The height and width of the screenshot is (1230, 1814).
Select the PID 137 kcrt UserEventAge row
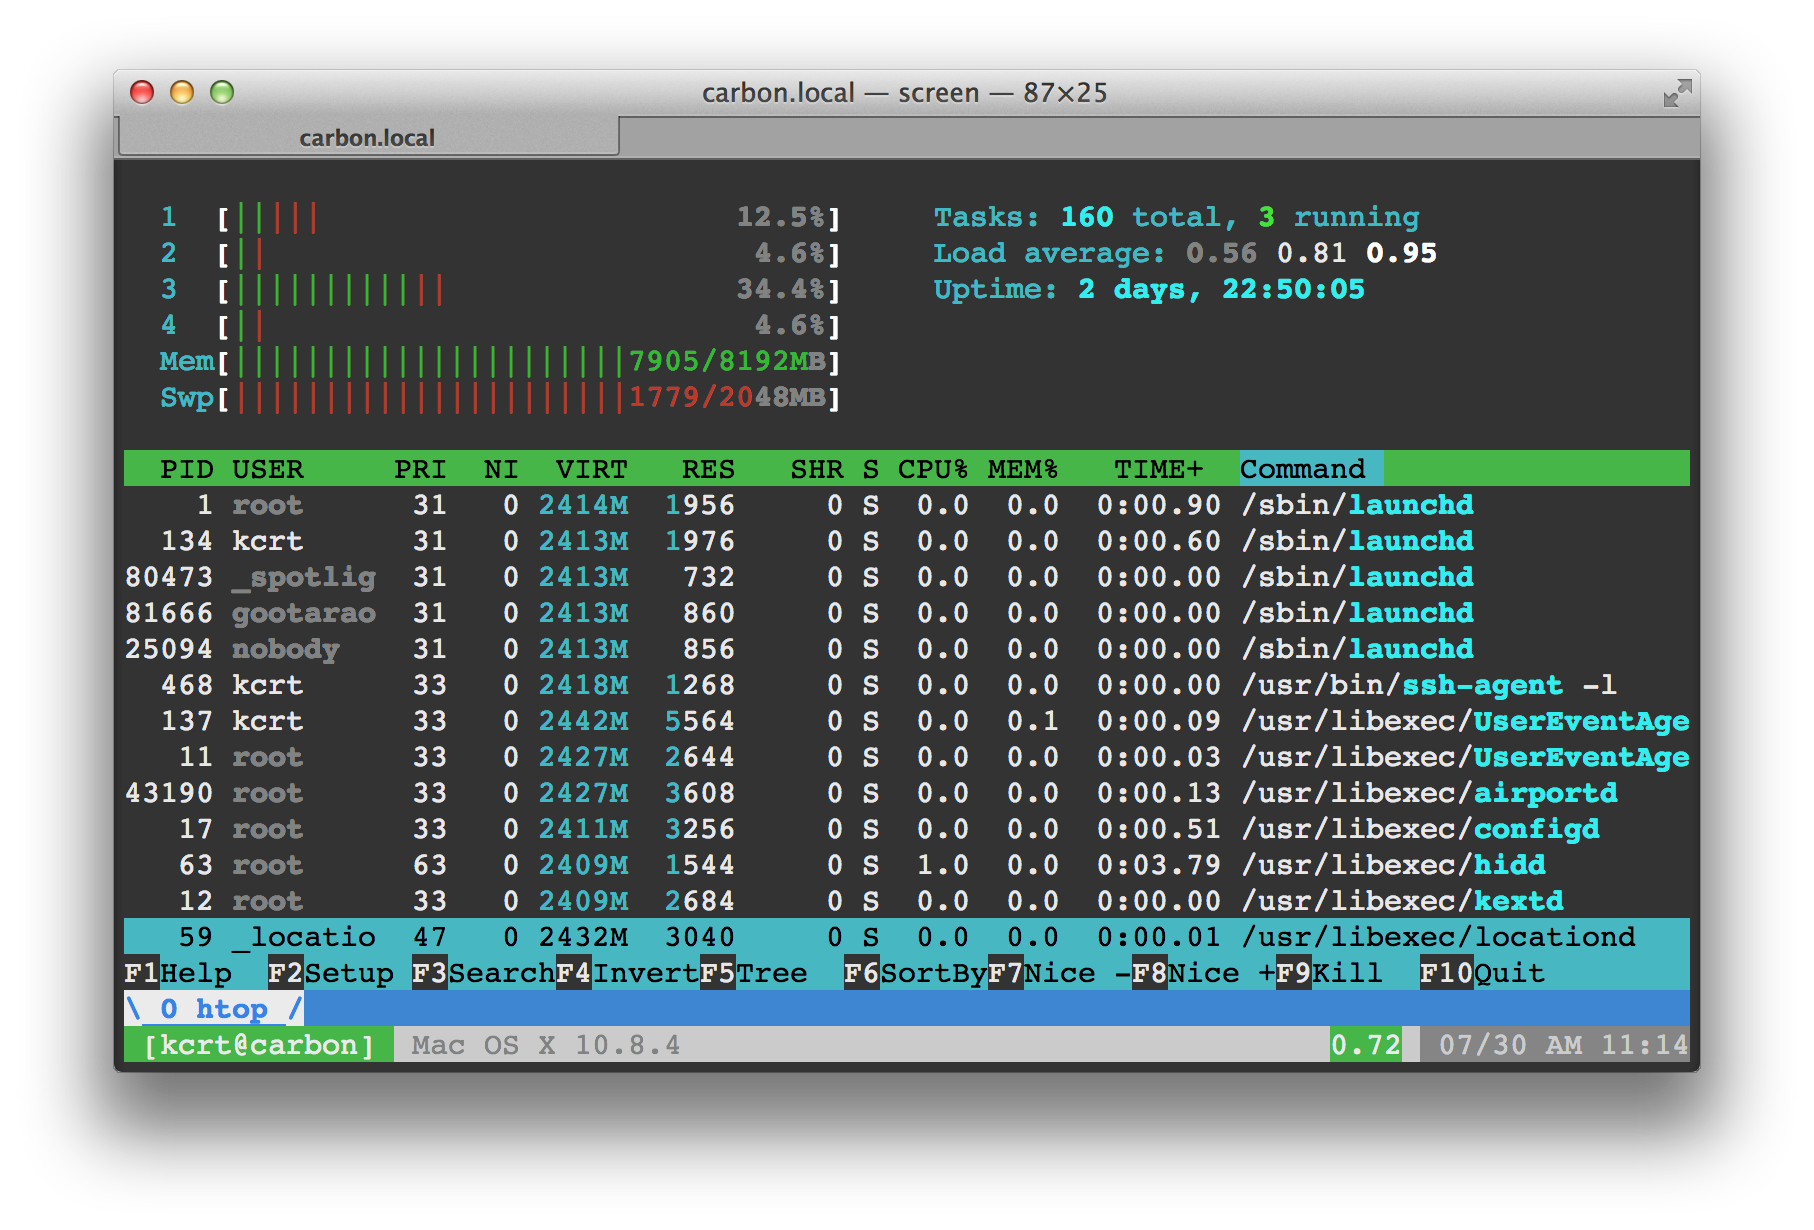pos(907,721)
